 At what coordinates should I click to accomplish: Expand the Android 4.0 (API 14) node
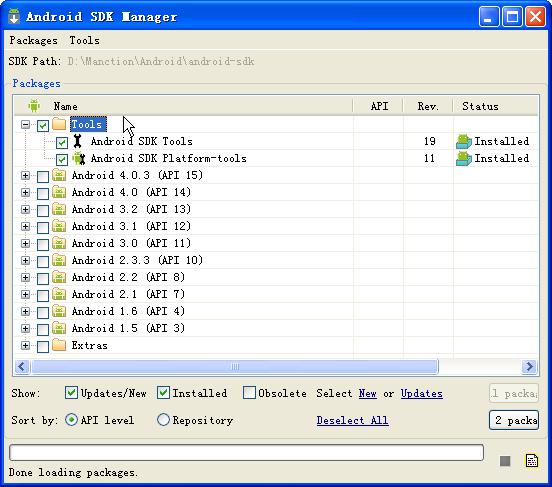pyautogui.click(x=25, y=192)
